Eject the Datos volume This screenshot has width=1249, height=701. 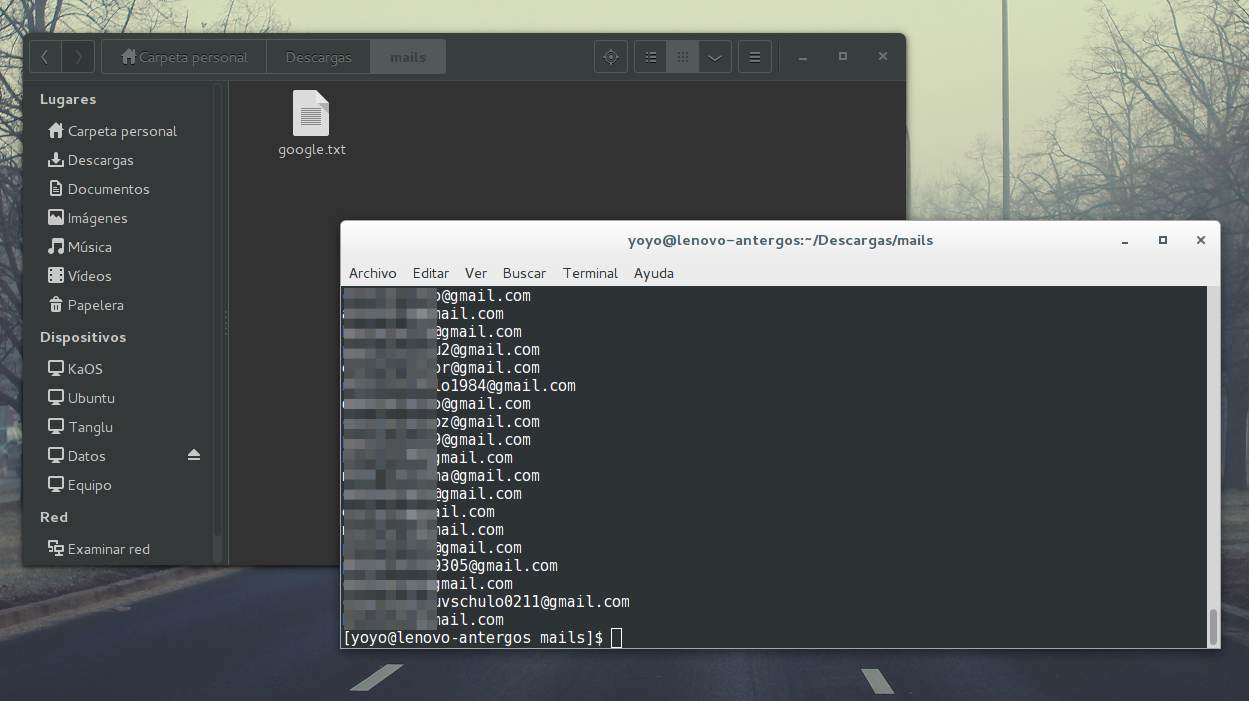(194, 455)
